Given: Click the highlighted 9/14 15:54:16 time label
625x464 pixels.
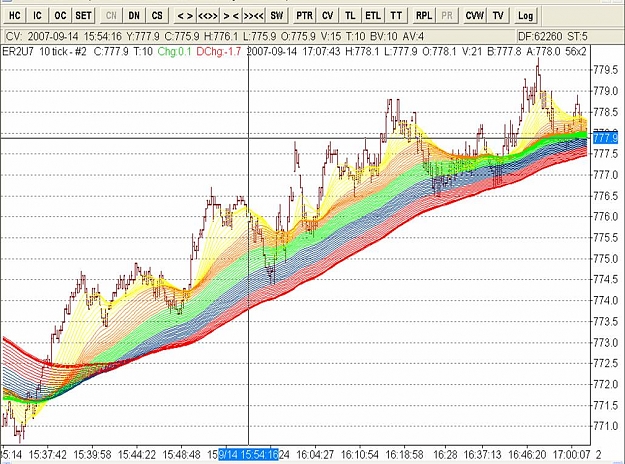Looking at the screenshot, I should coord(249,454).
